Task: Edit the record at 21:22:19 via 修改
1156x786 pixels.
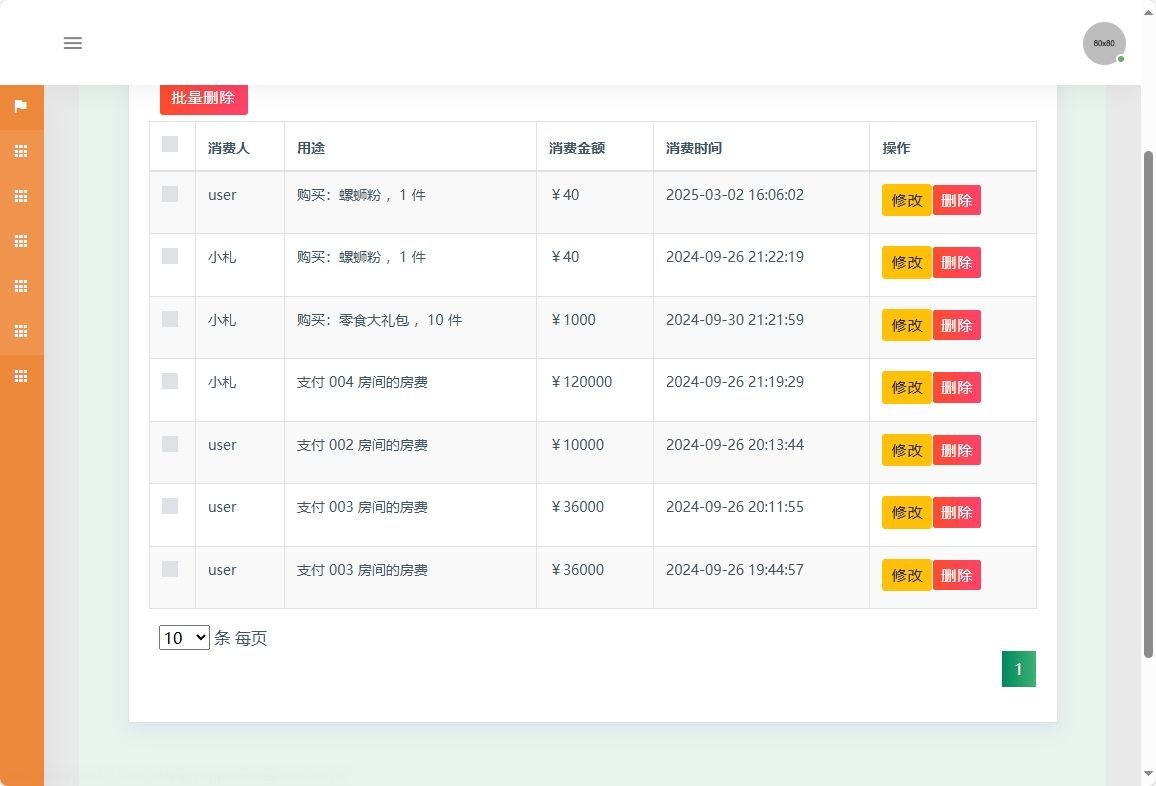Action: coord(907,262)
